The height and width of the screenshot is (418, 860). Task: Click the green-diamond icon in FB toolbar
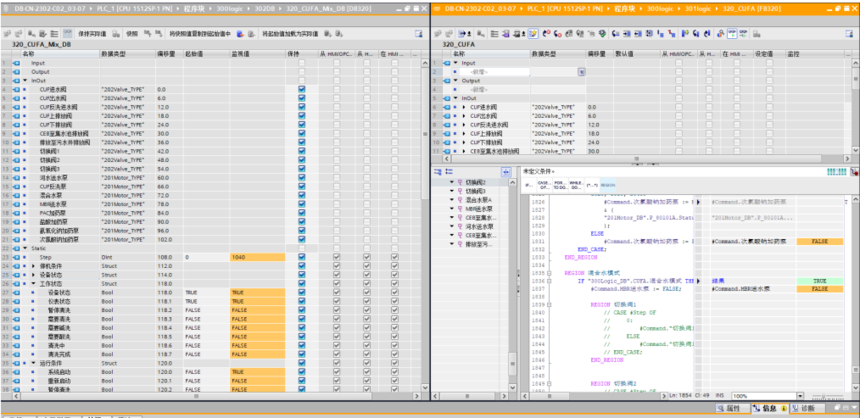pyautogui.click(x=602, y=34)
